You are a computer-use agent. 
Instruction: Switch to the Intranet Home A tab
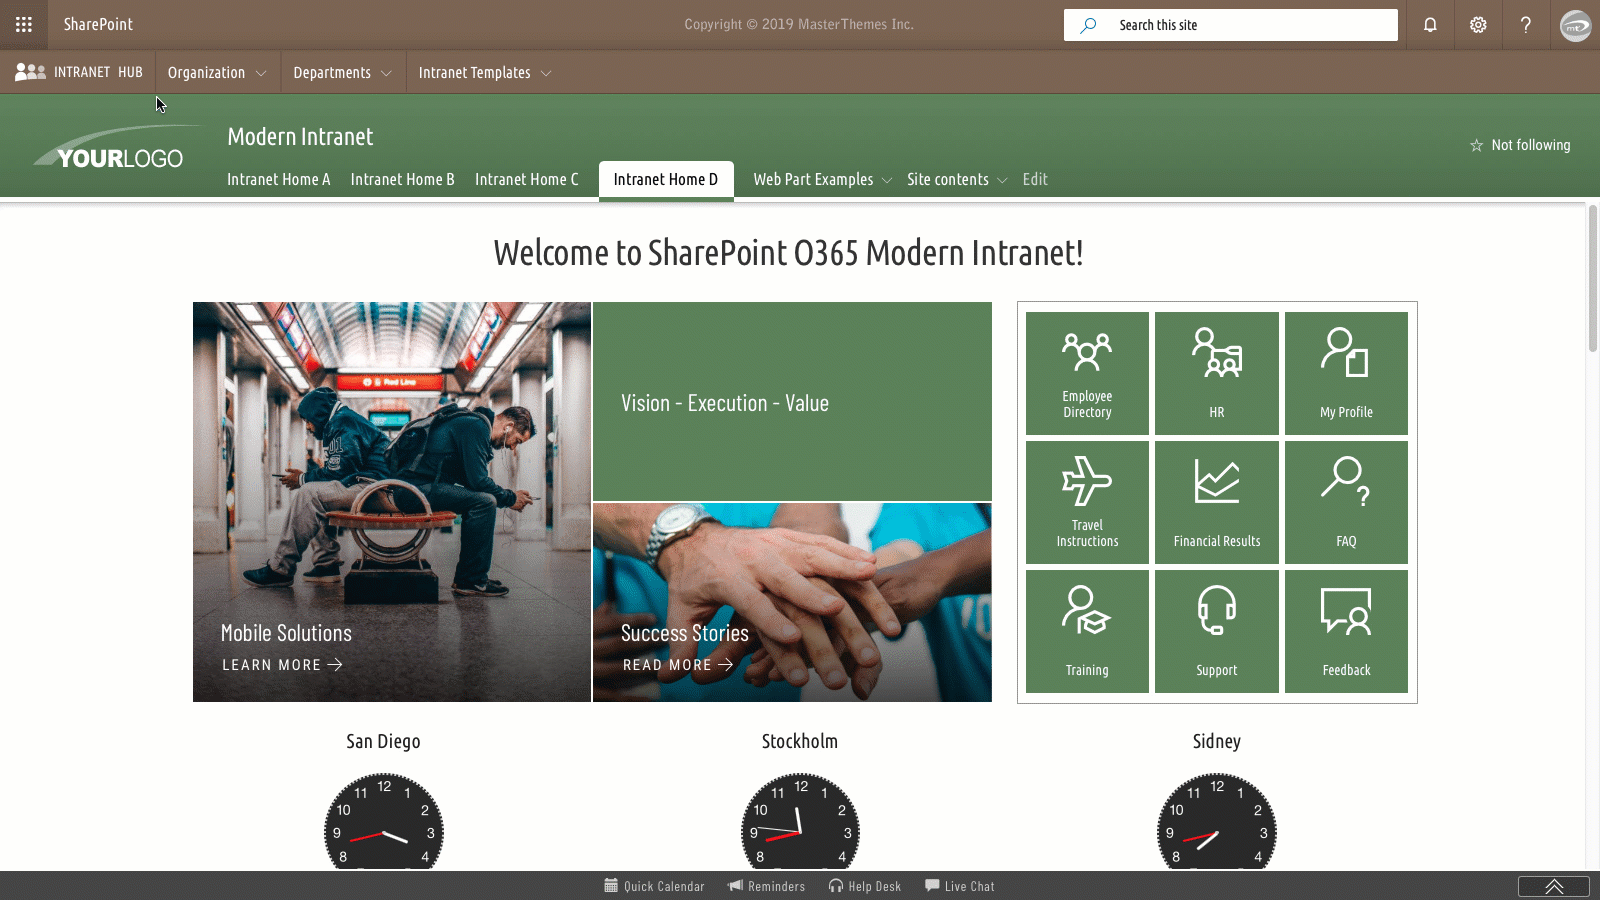coord(278,179)
